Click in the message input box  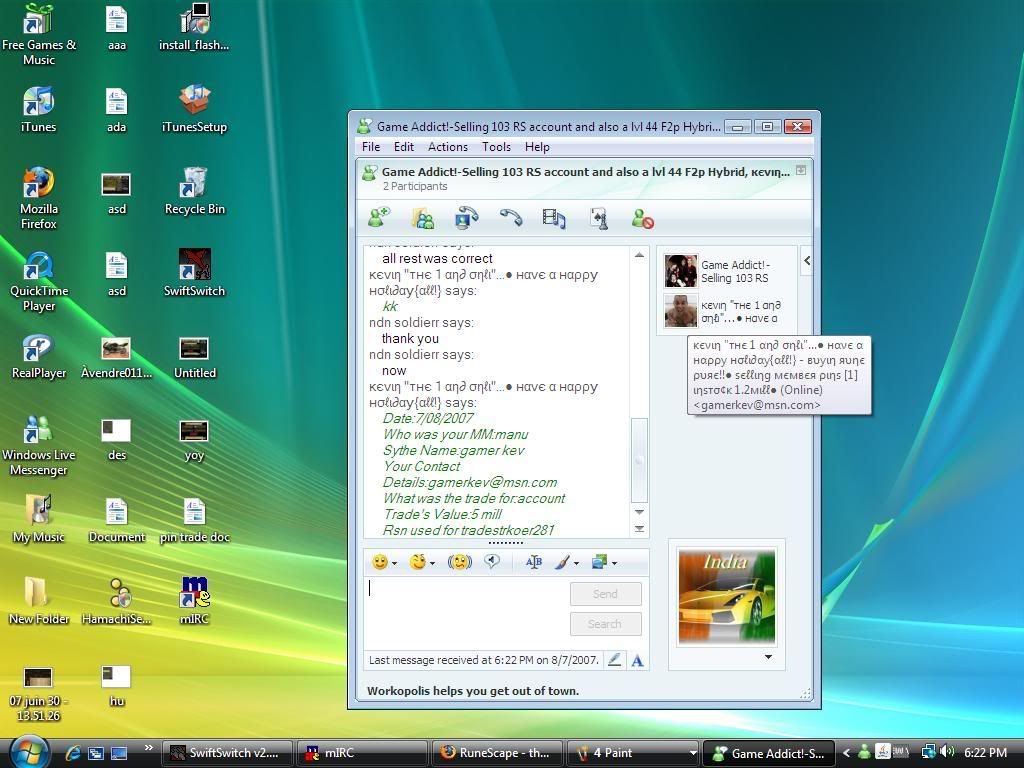pos(465,612)
